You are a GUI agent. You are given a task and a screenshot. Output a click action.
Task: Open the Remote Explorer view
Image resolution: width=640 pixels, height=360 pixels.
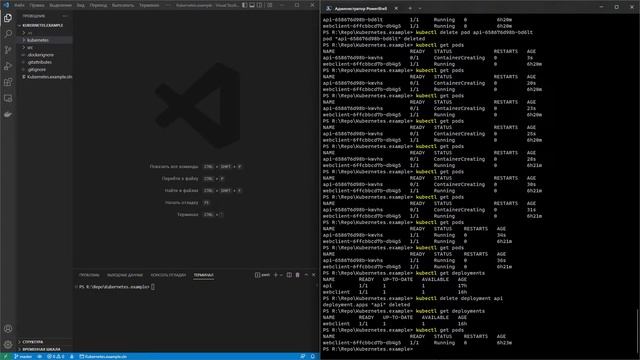(x=8, y=98)
